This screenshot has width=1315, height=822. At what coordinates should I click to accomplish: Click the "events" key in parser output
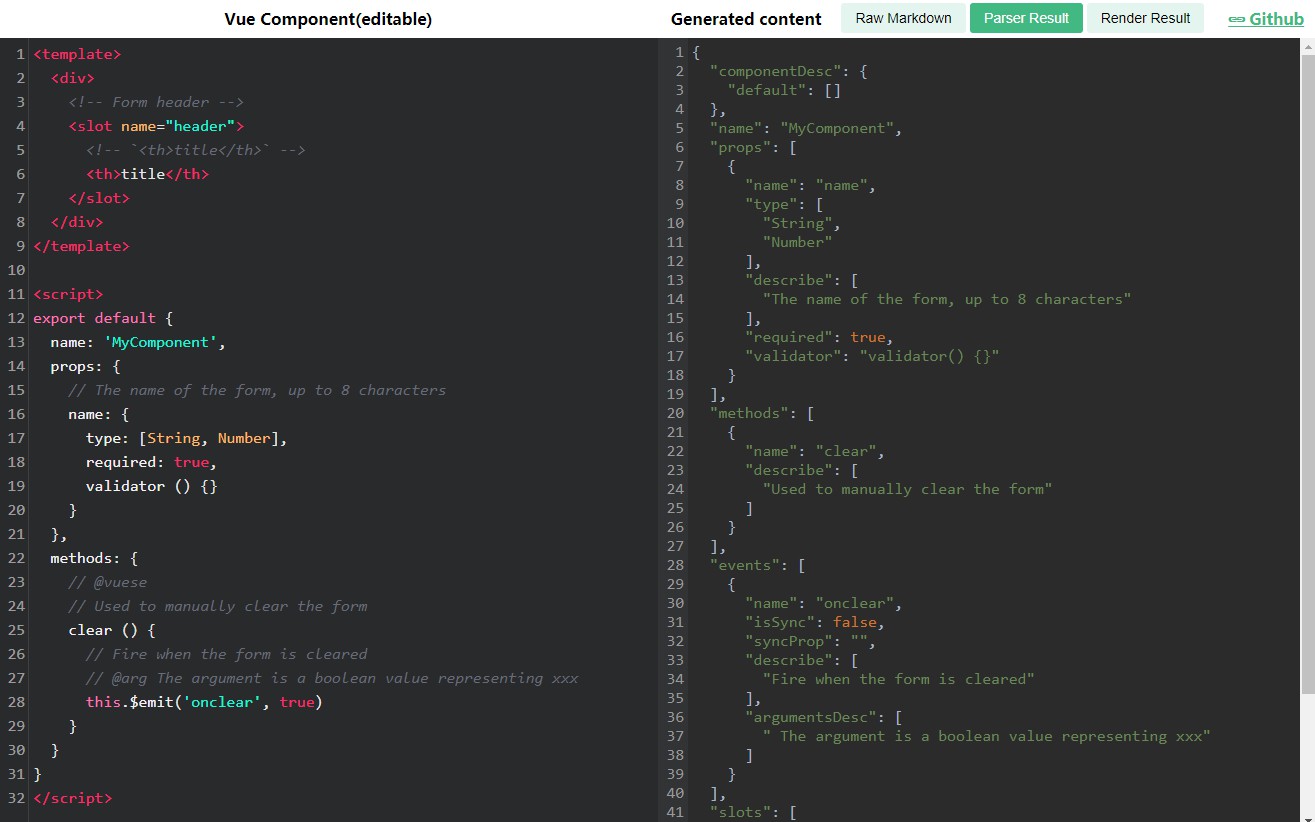pyautogui.click(x=741, y=565)
